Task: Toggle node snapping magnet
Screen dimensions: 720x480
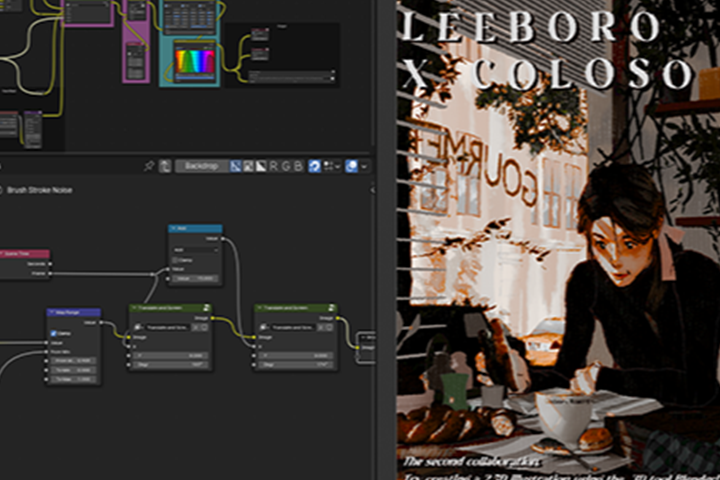Action: click(315, 166)
